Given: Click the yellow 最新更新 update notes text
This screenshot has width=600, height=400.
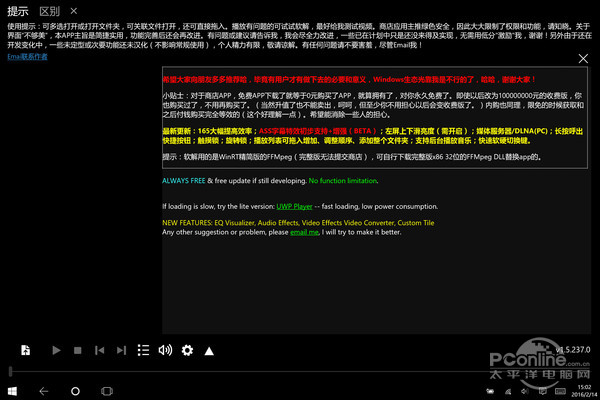Looking at the screenshot, I should tap(373, 136).
